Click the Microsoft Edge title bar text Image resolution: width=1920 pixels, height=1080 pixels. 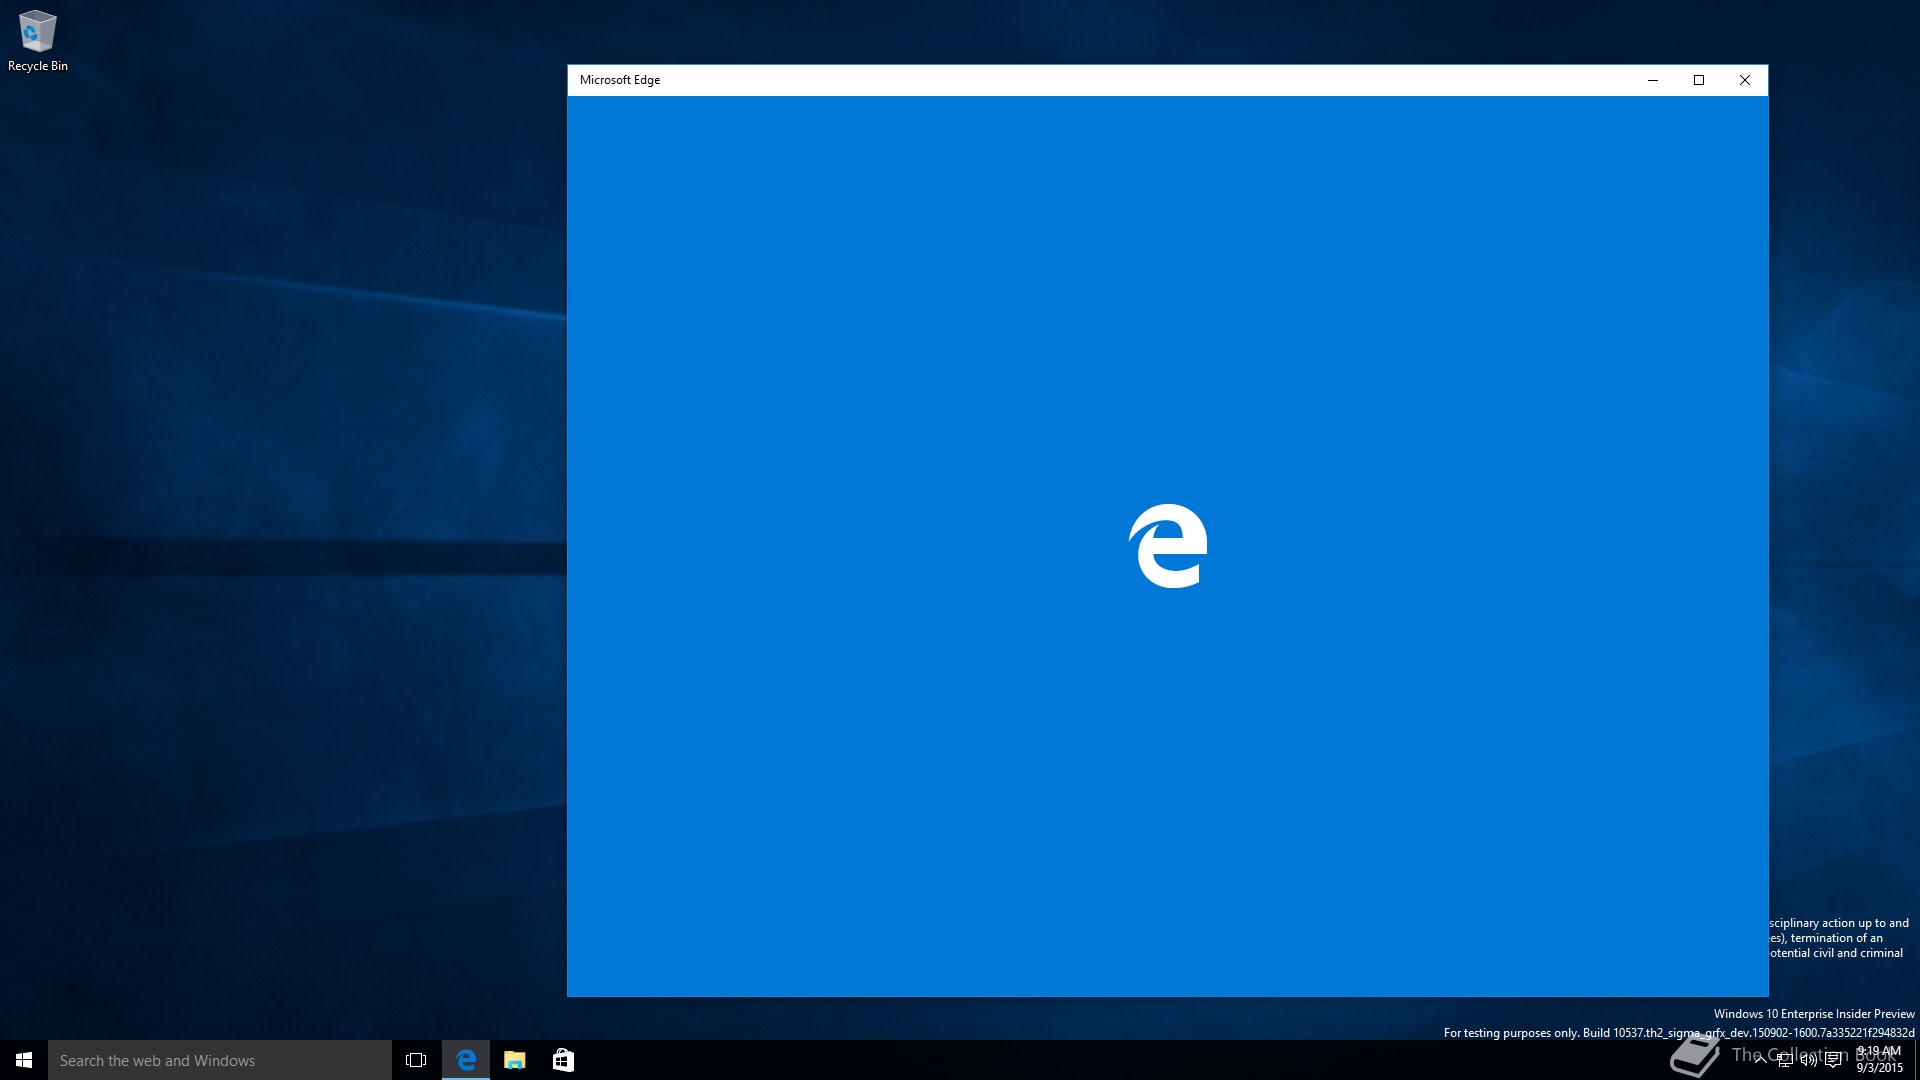[620, 80]
